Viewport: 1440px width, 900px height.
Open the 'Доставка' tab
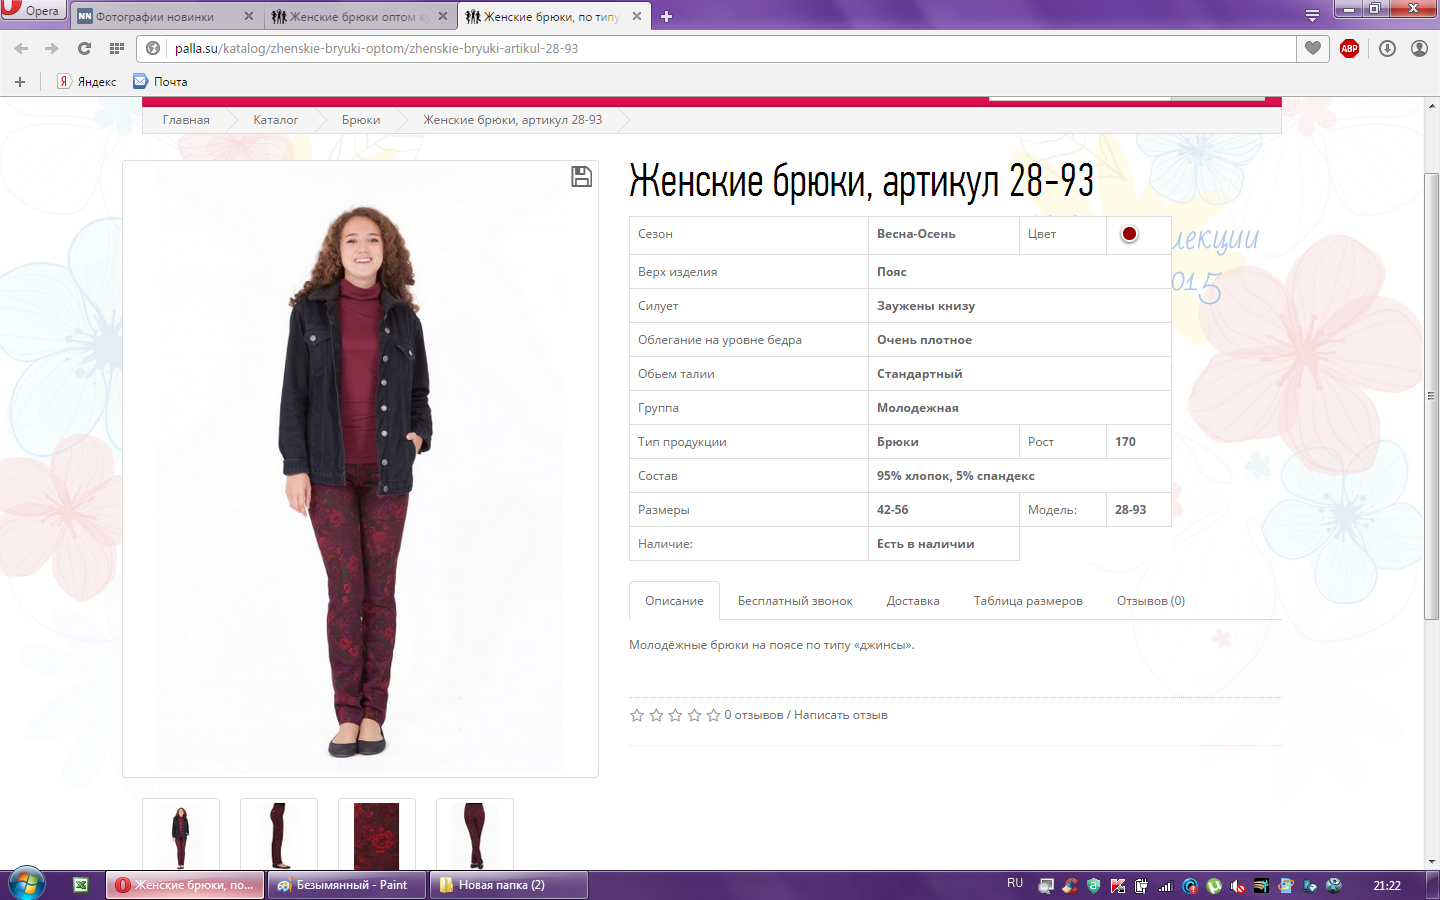tap(913, 601)
